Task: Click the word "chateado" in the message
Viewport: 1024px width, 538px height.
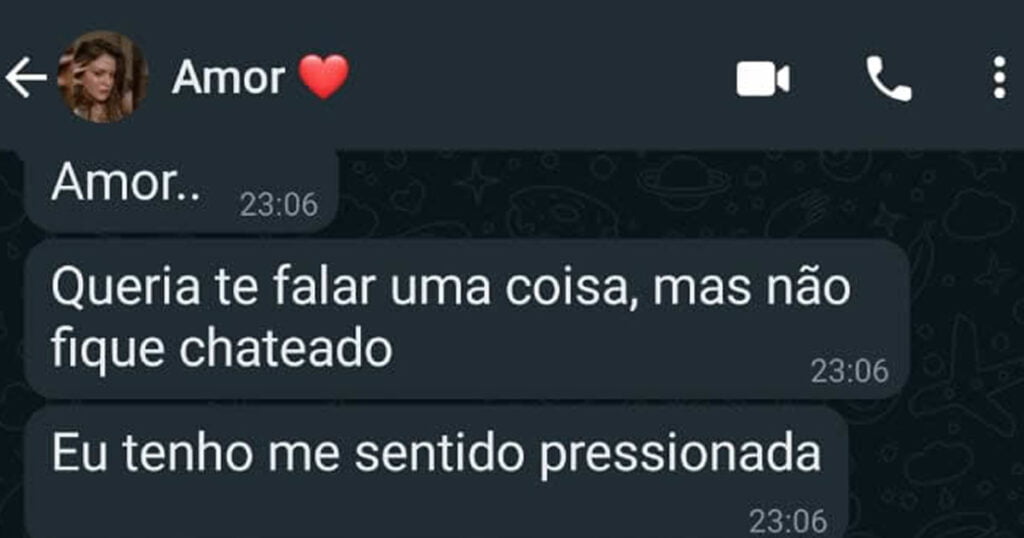Action: point(286,347)
